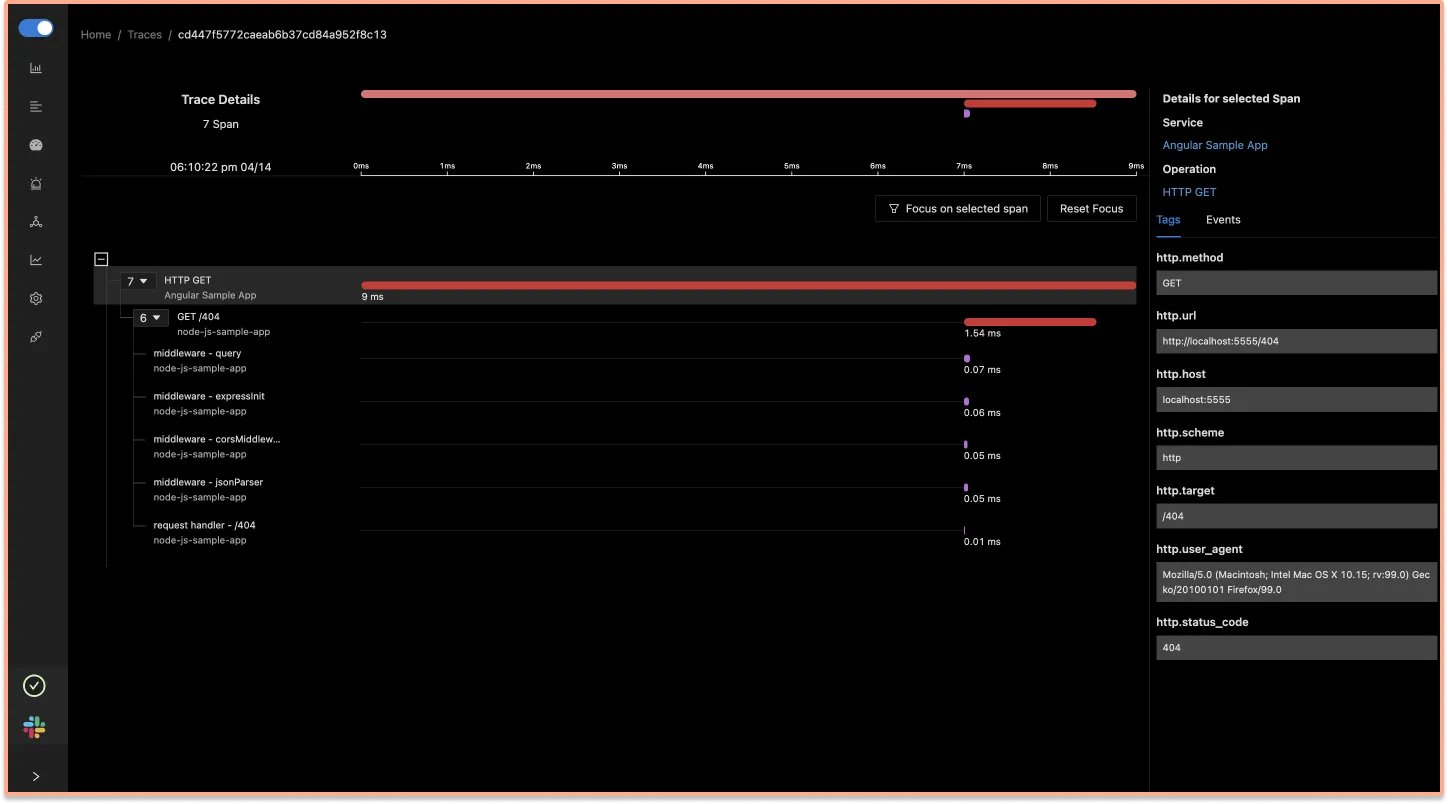Select the request handler - /404 span
1448x804 pixels.
click(x=204, y=533)
